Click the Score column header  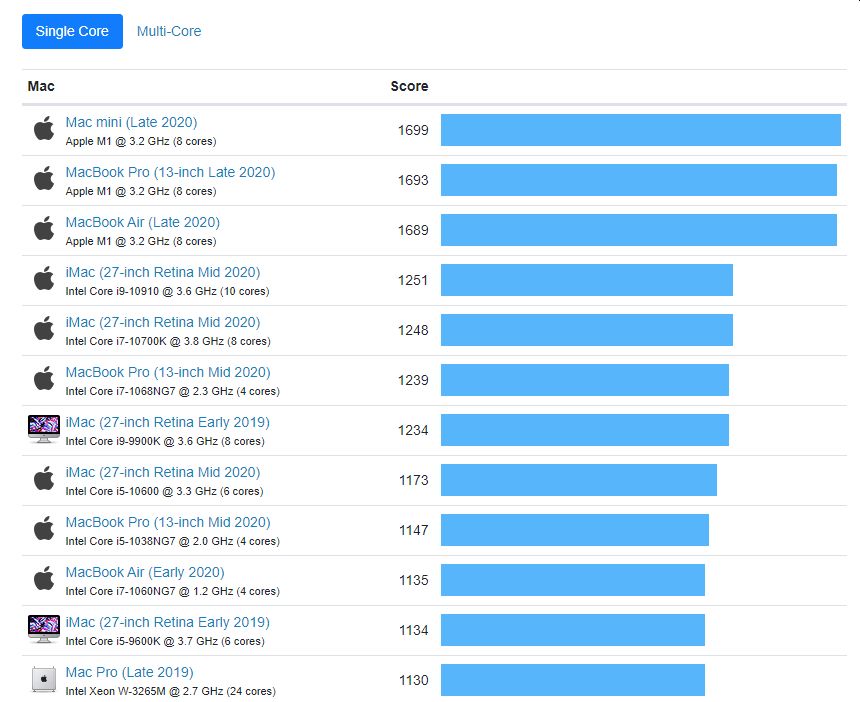(x=409, y=86)
